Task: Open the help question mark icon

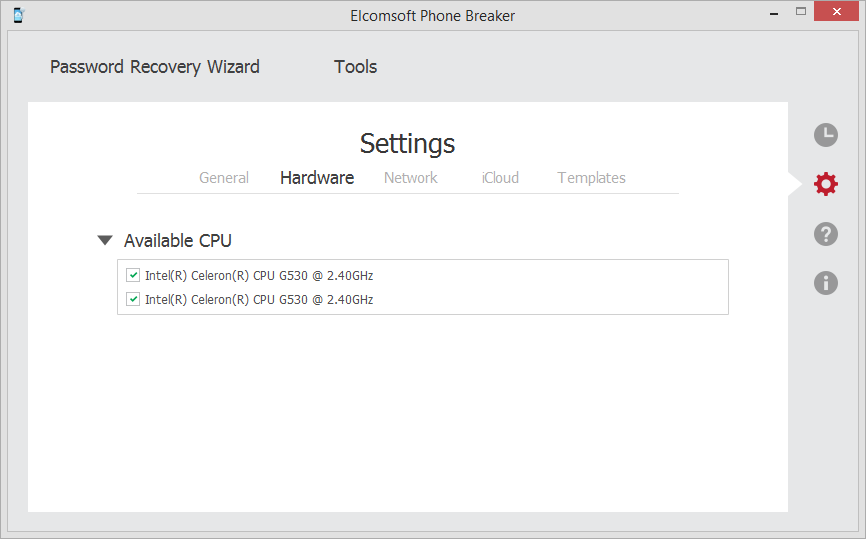Action: click(826, 234)
